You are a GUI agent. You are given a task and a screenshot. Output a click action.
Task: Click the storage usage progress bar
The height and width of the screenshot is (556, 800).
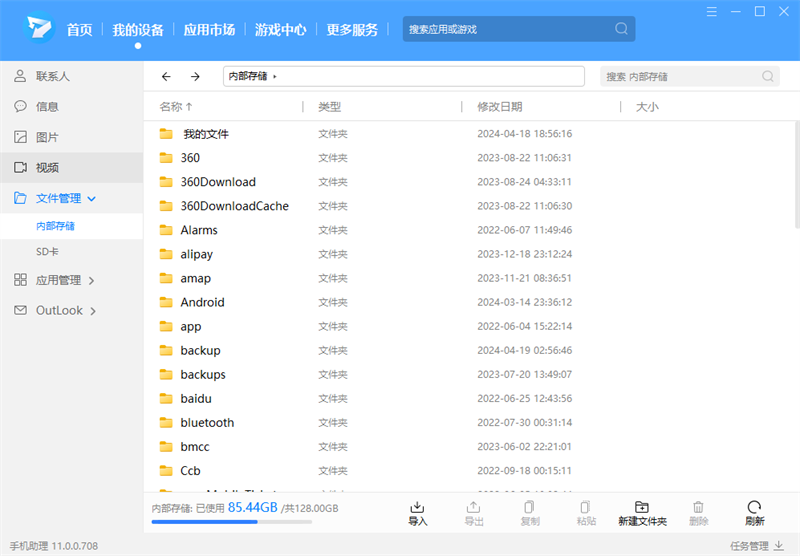[x=232, y=522]
